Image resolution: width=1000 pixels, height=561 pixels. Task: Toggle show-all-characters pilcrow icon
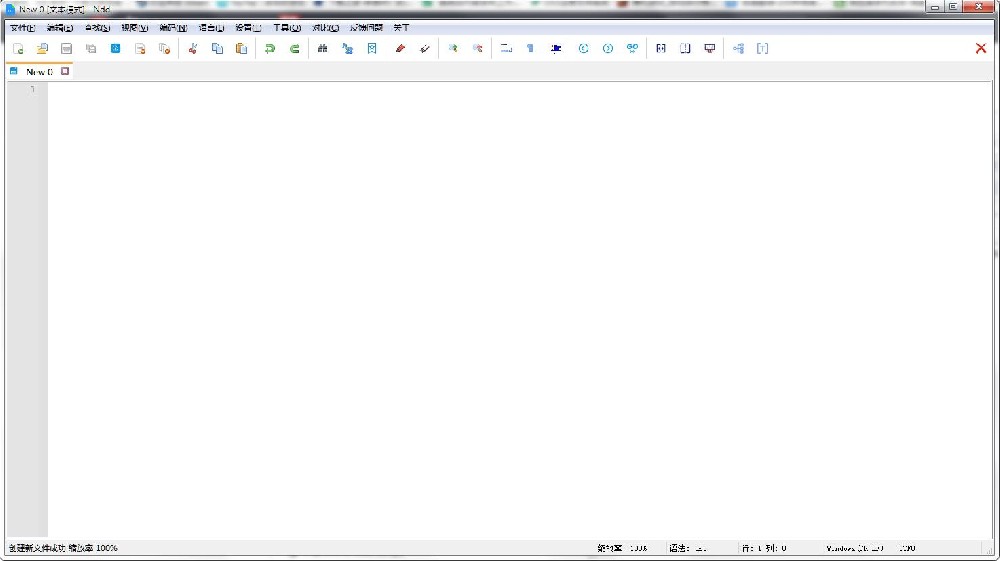[x=531, y=48]
